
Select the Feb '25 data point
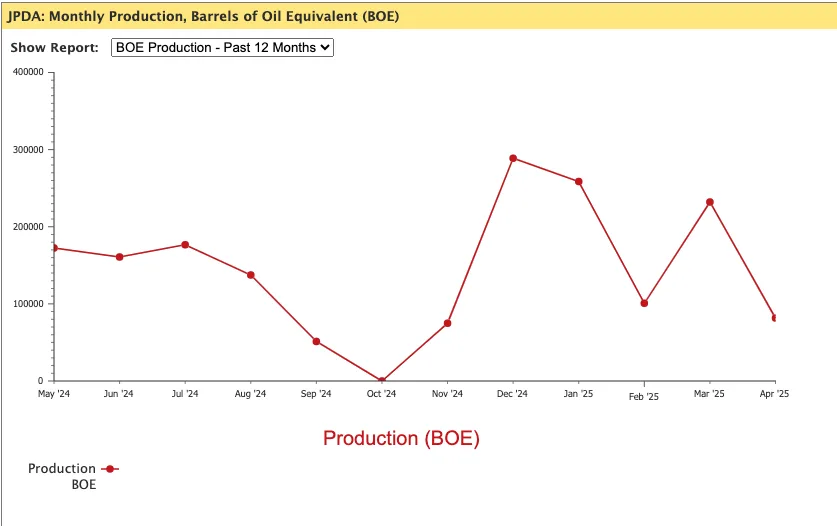tap(644, 303)
